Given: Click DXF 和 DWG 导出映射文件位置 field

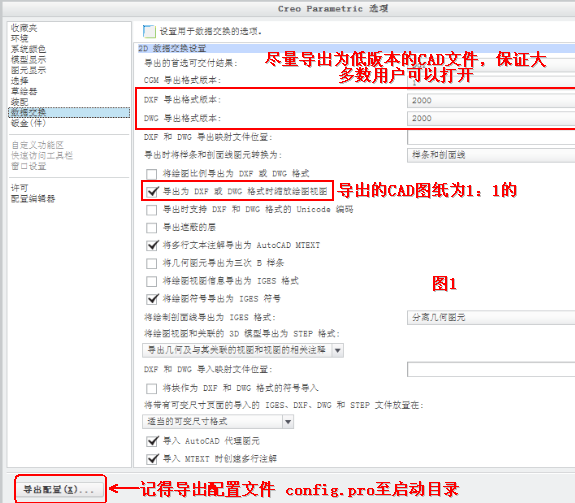Looking at the screenshot, I should point(491,138).
